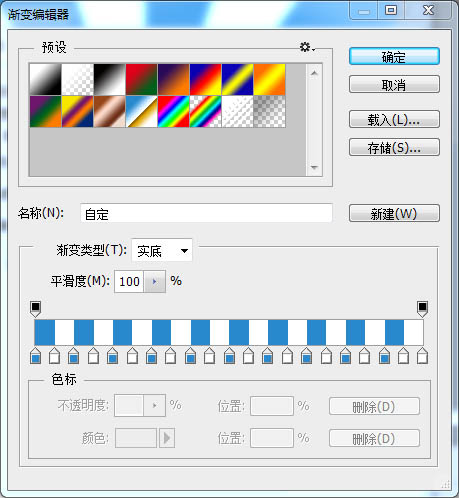Click the 平滑度 smoothness value field
This screenshot has width=459, height=498.
tap(129, 282)
